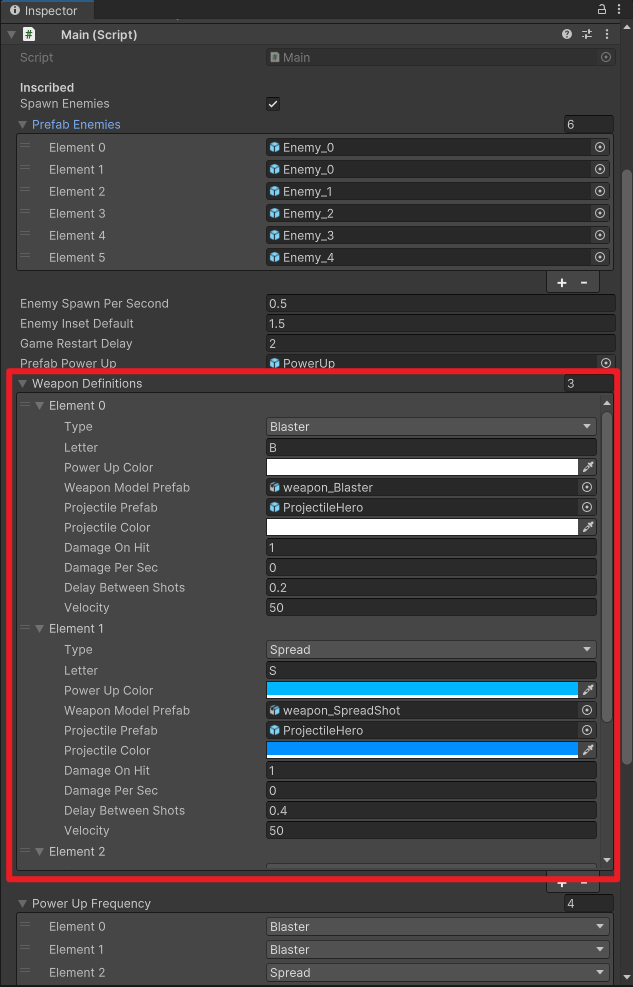Open the Type dropdown showing Spread

(x=431, y=650)
